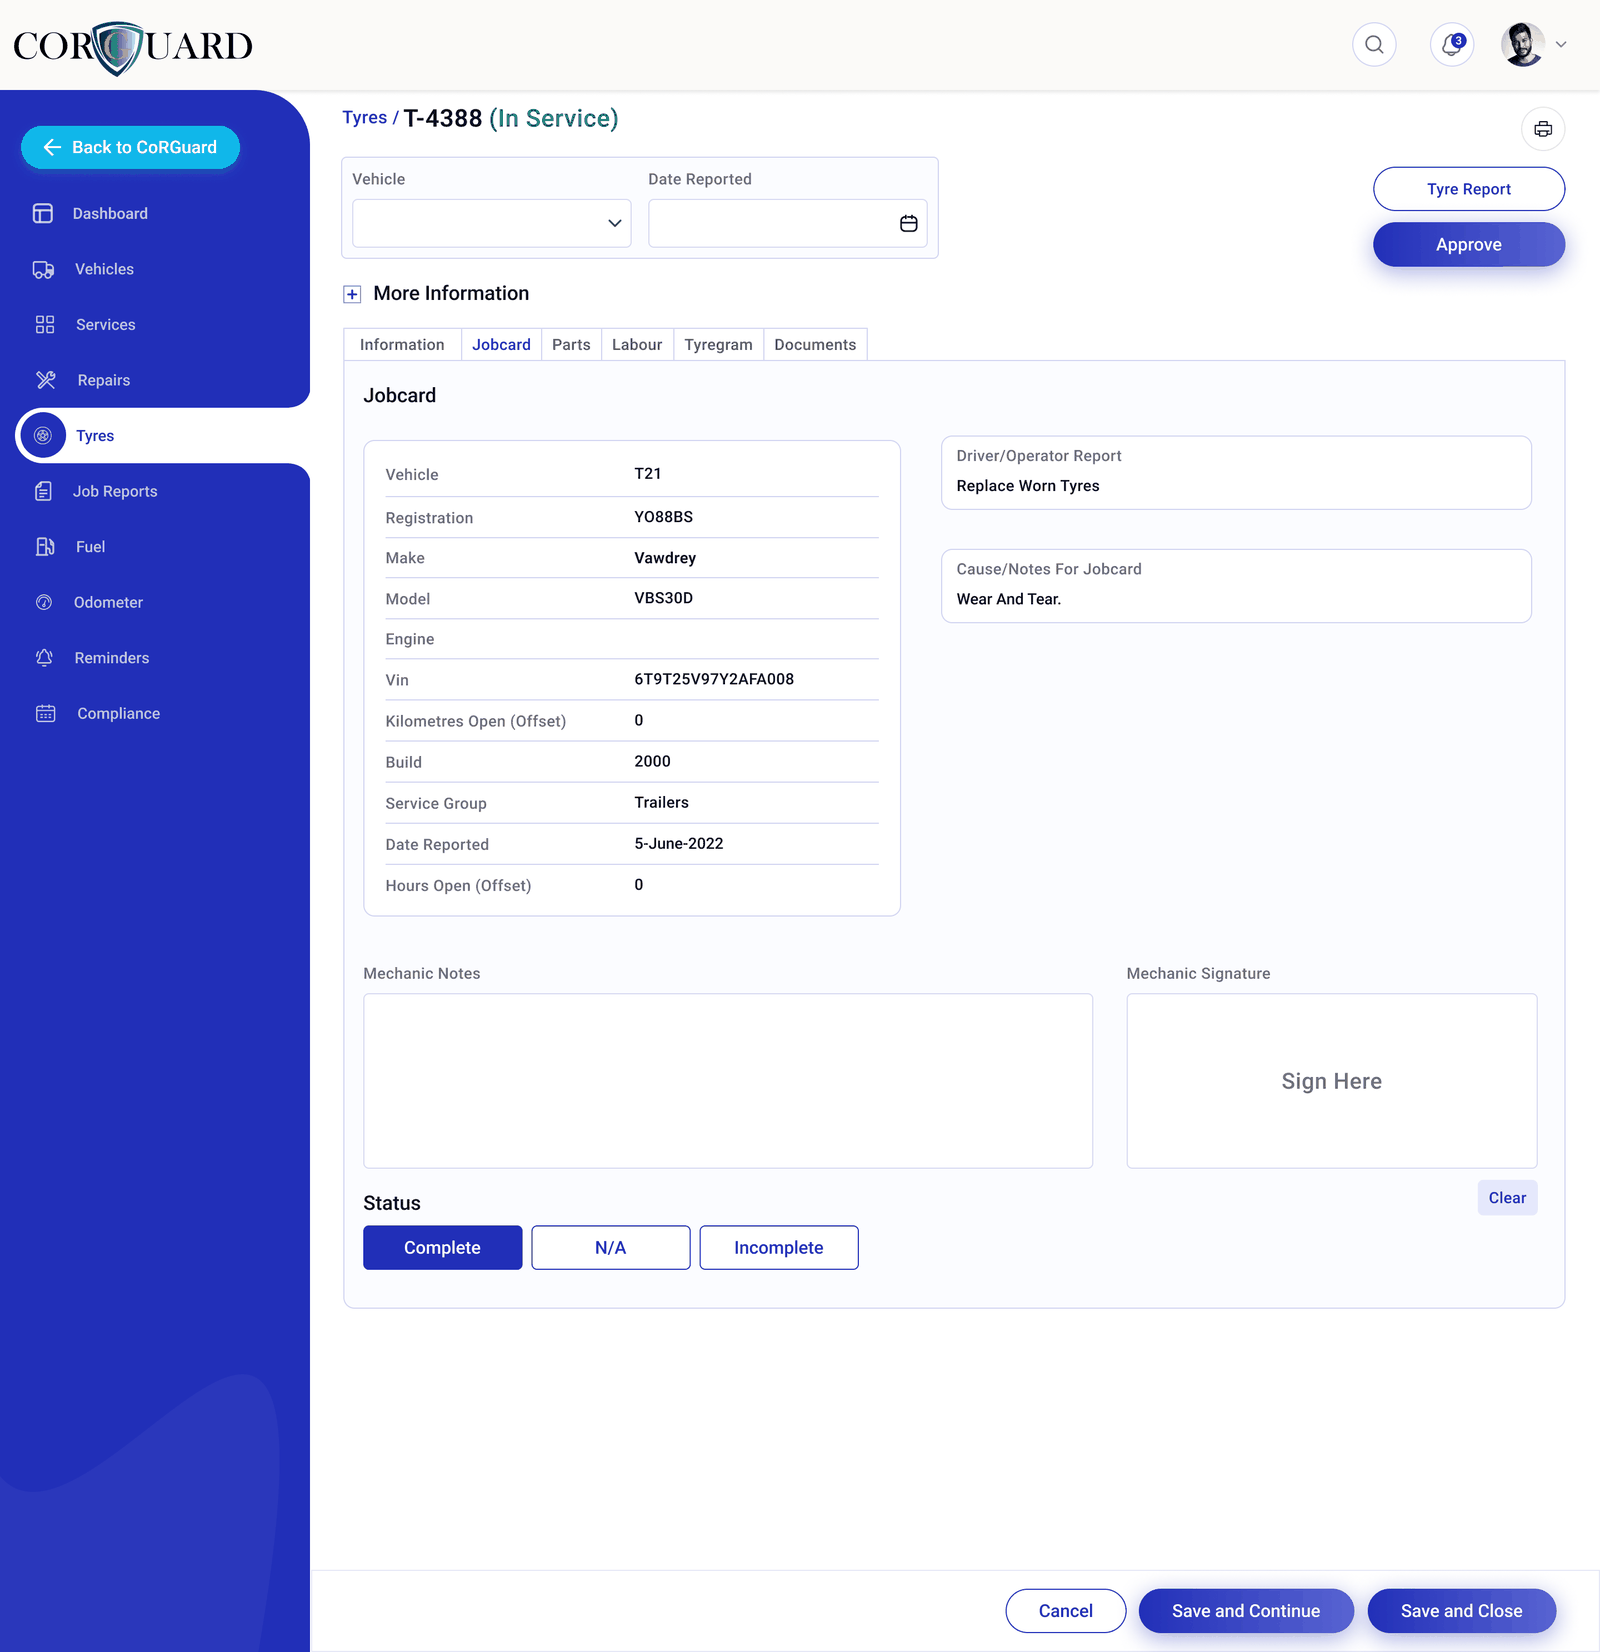Open the Vehicles menu item

(104, 269)
